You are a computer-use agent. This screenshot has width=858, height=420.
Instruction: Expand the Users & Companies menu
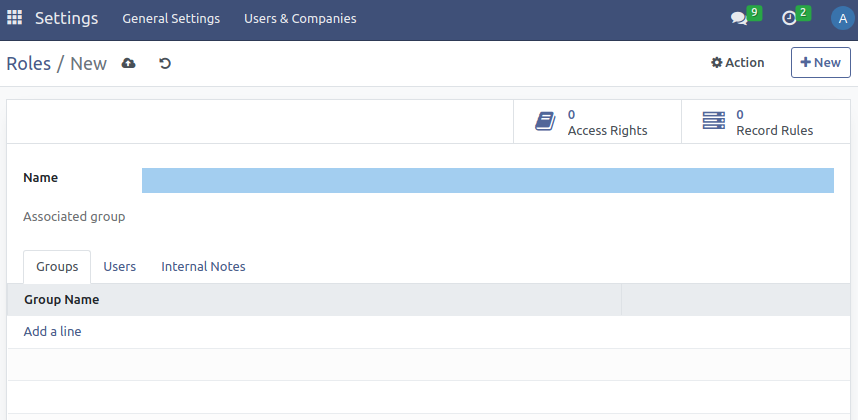pos(300,18)
